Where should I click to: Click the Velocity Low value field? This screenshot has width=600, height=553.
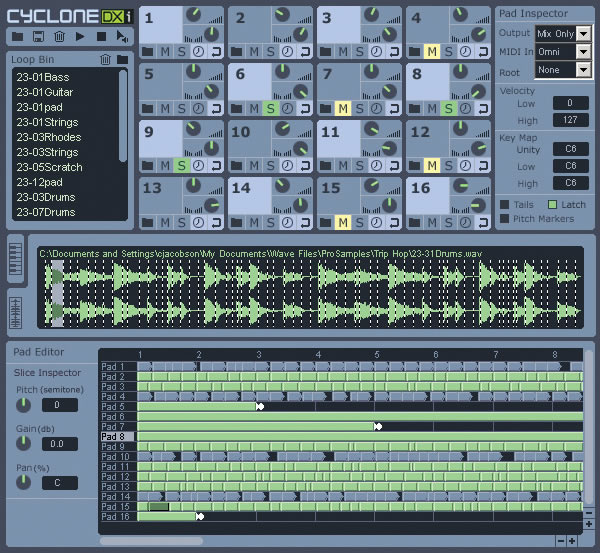click(x=571, y=103)
